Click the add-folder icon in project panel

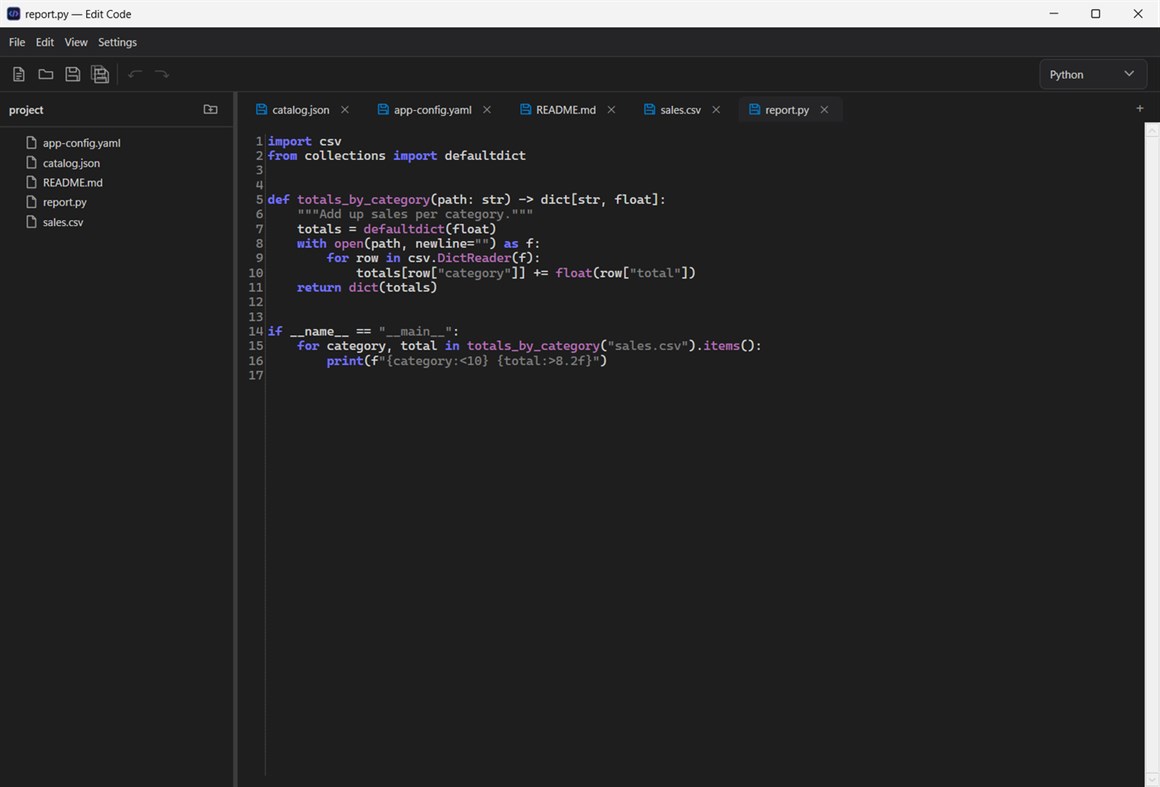click(x=211, y=109)
